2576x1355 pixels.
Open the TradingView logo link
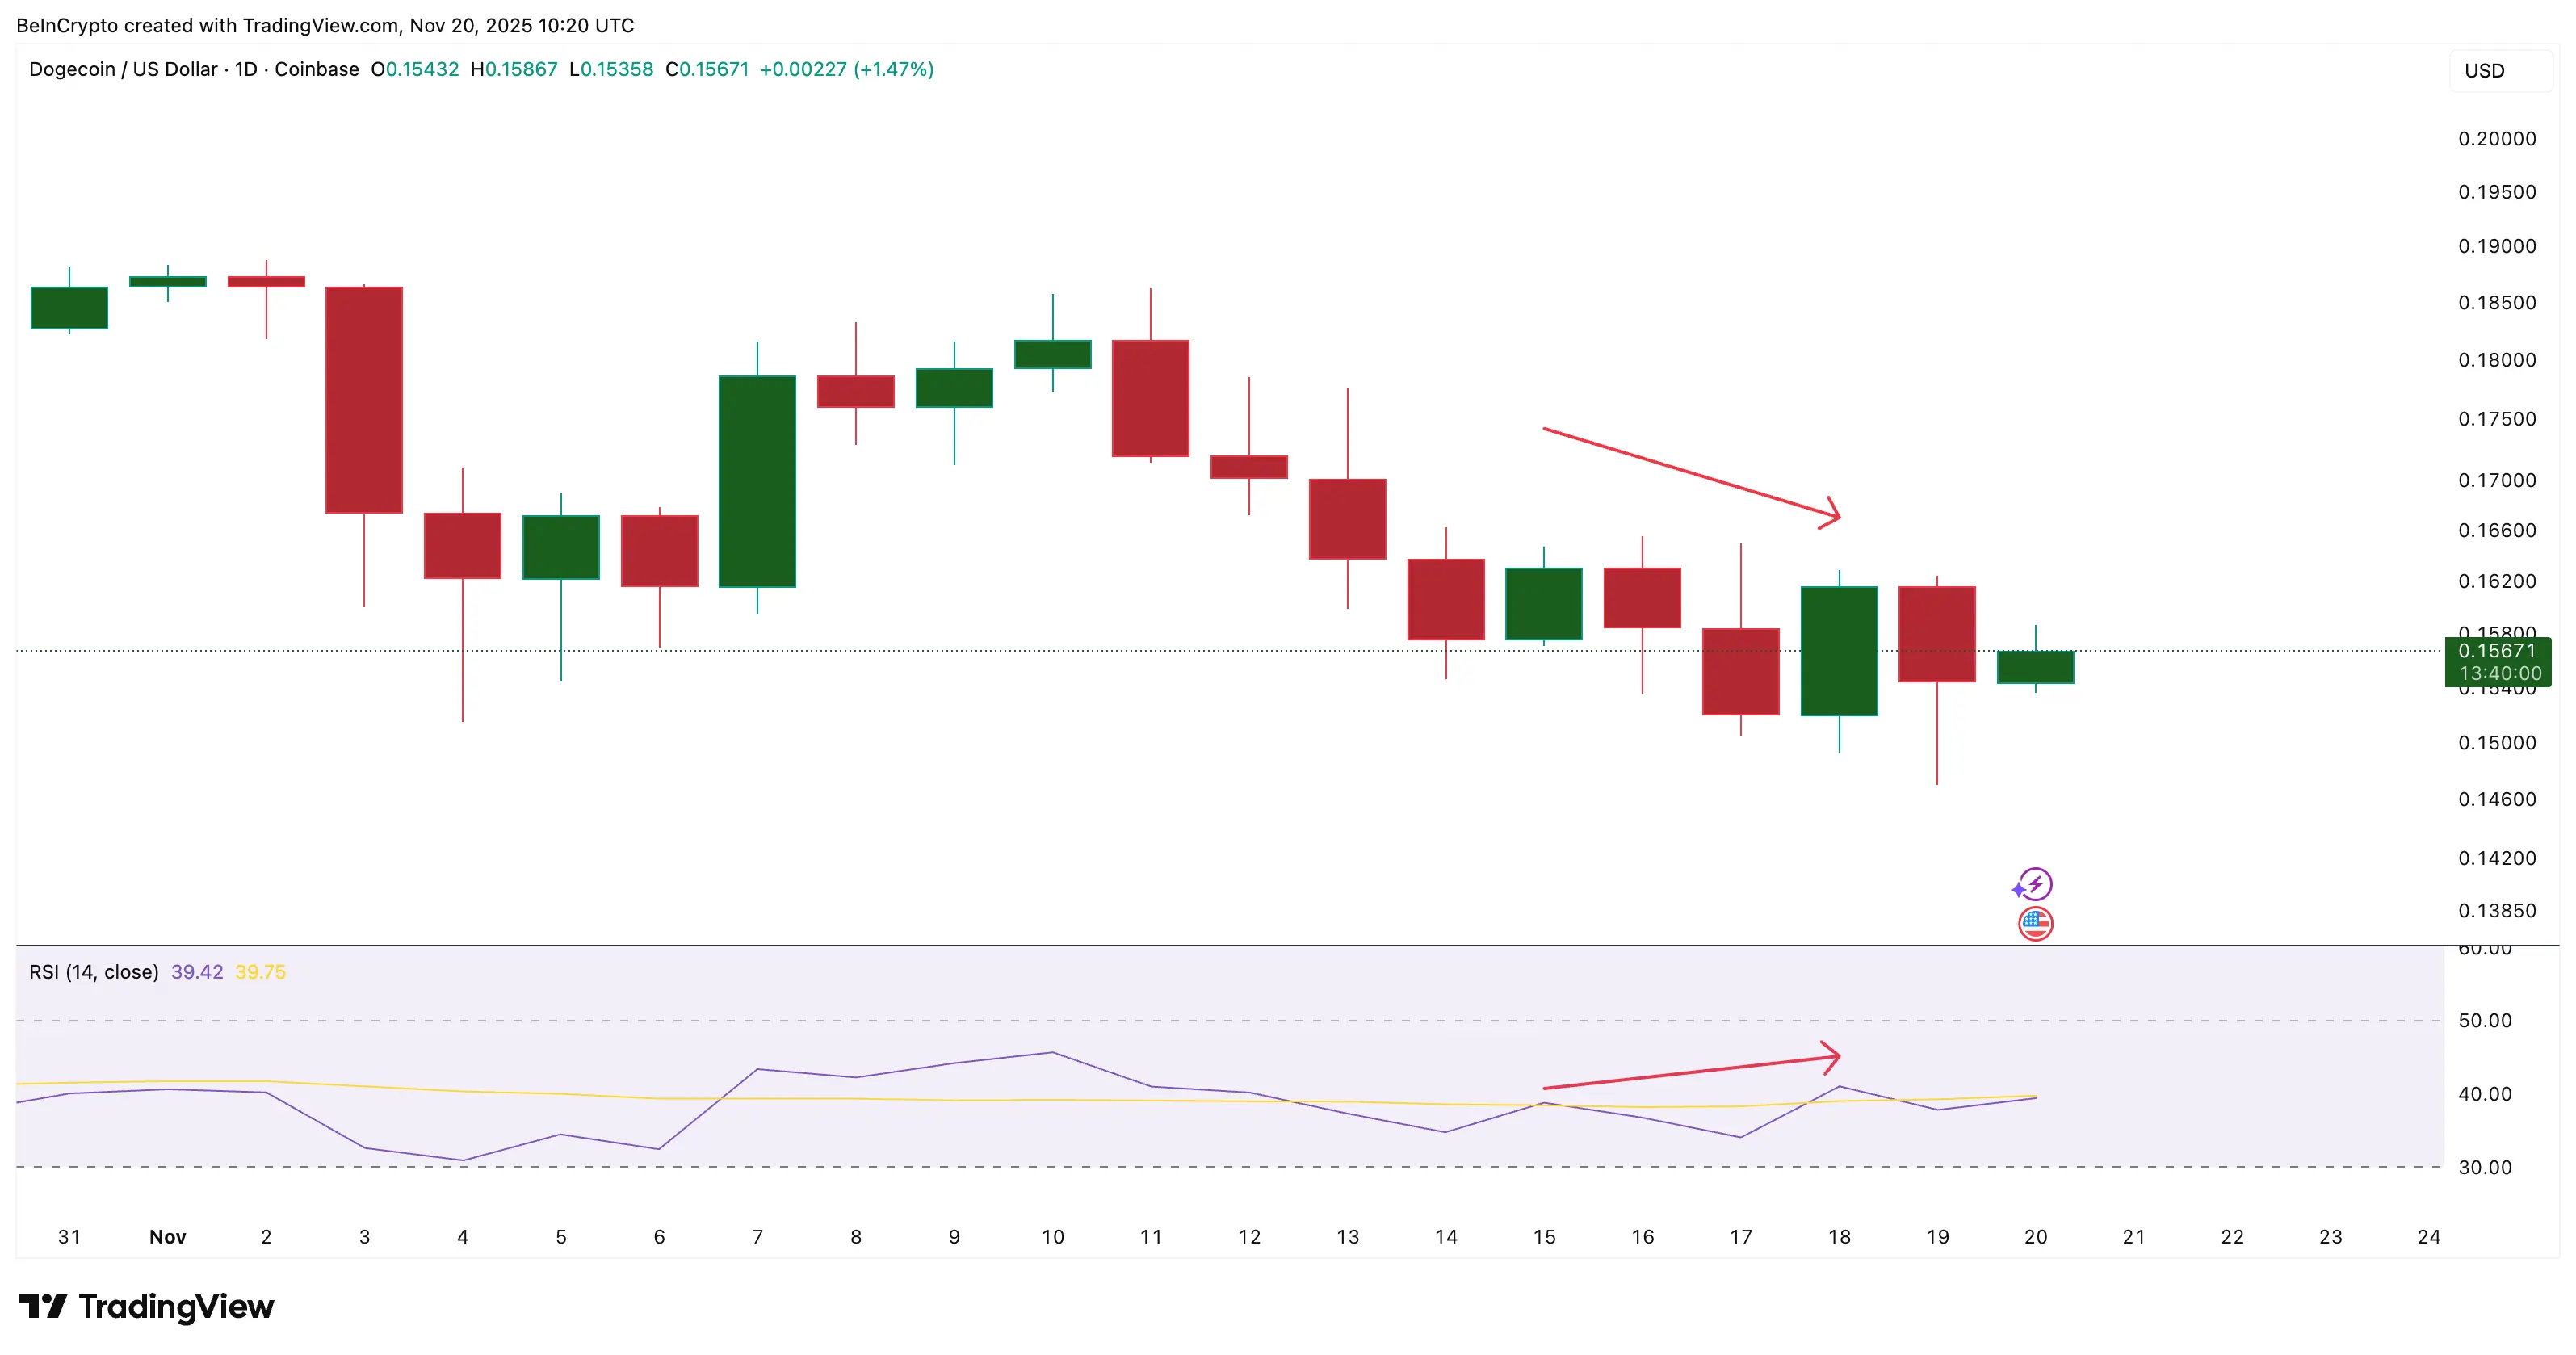pyautogui.click(x=146, y=1306)
